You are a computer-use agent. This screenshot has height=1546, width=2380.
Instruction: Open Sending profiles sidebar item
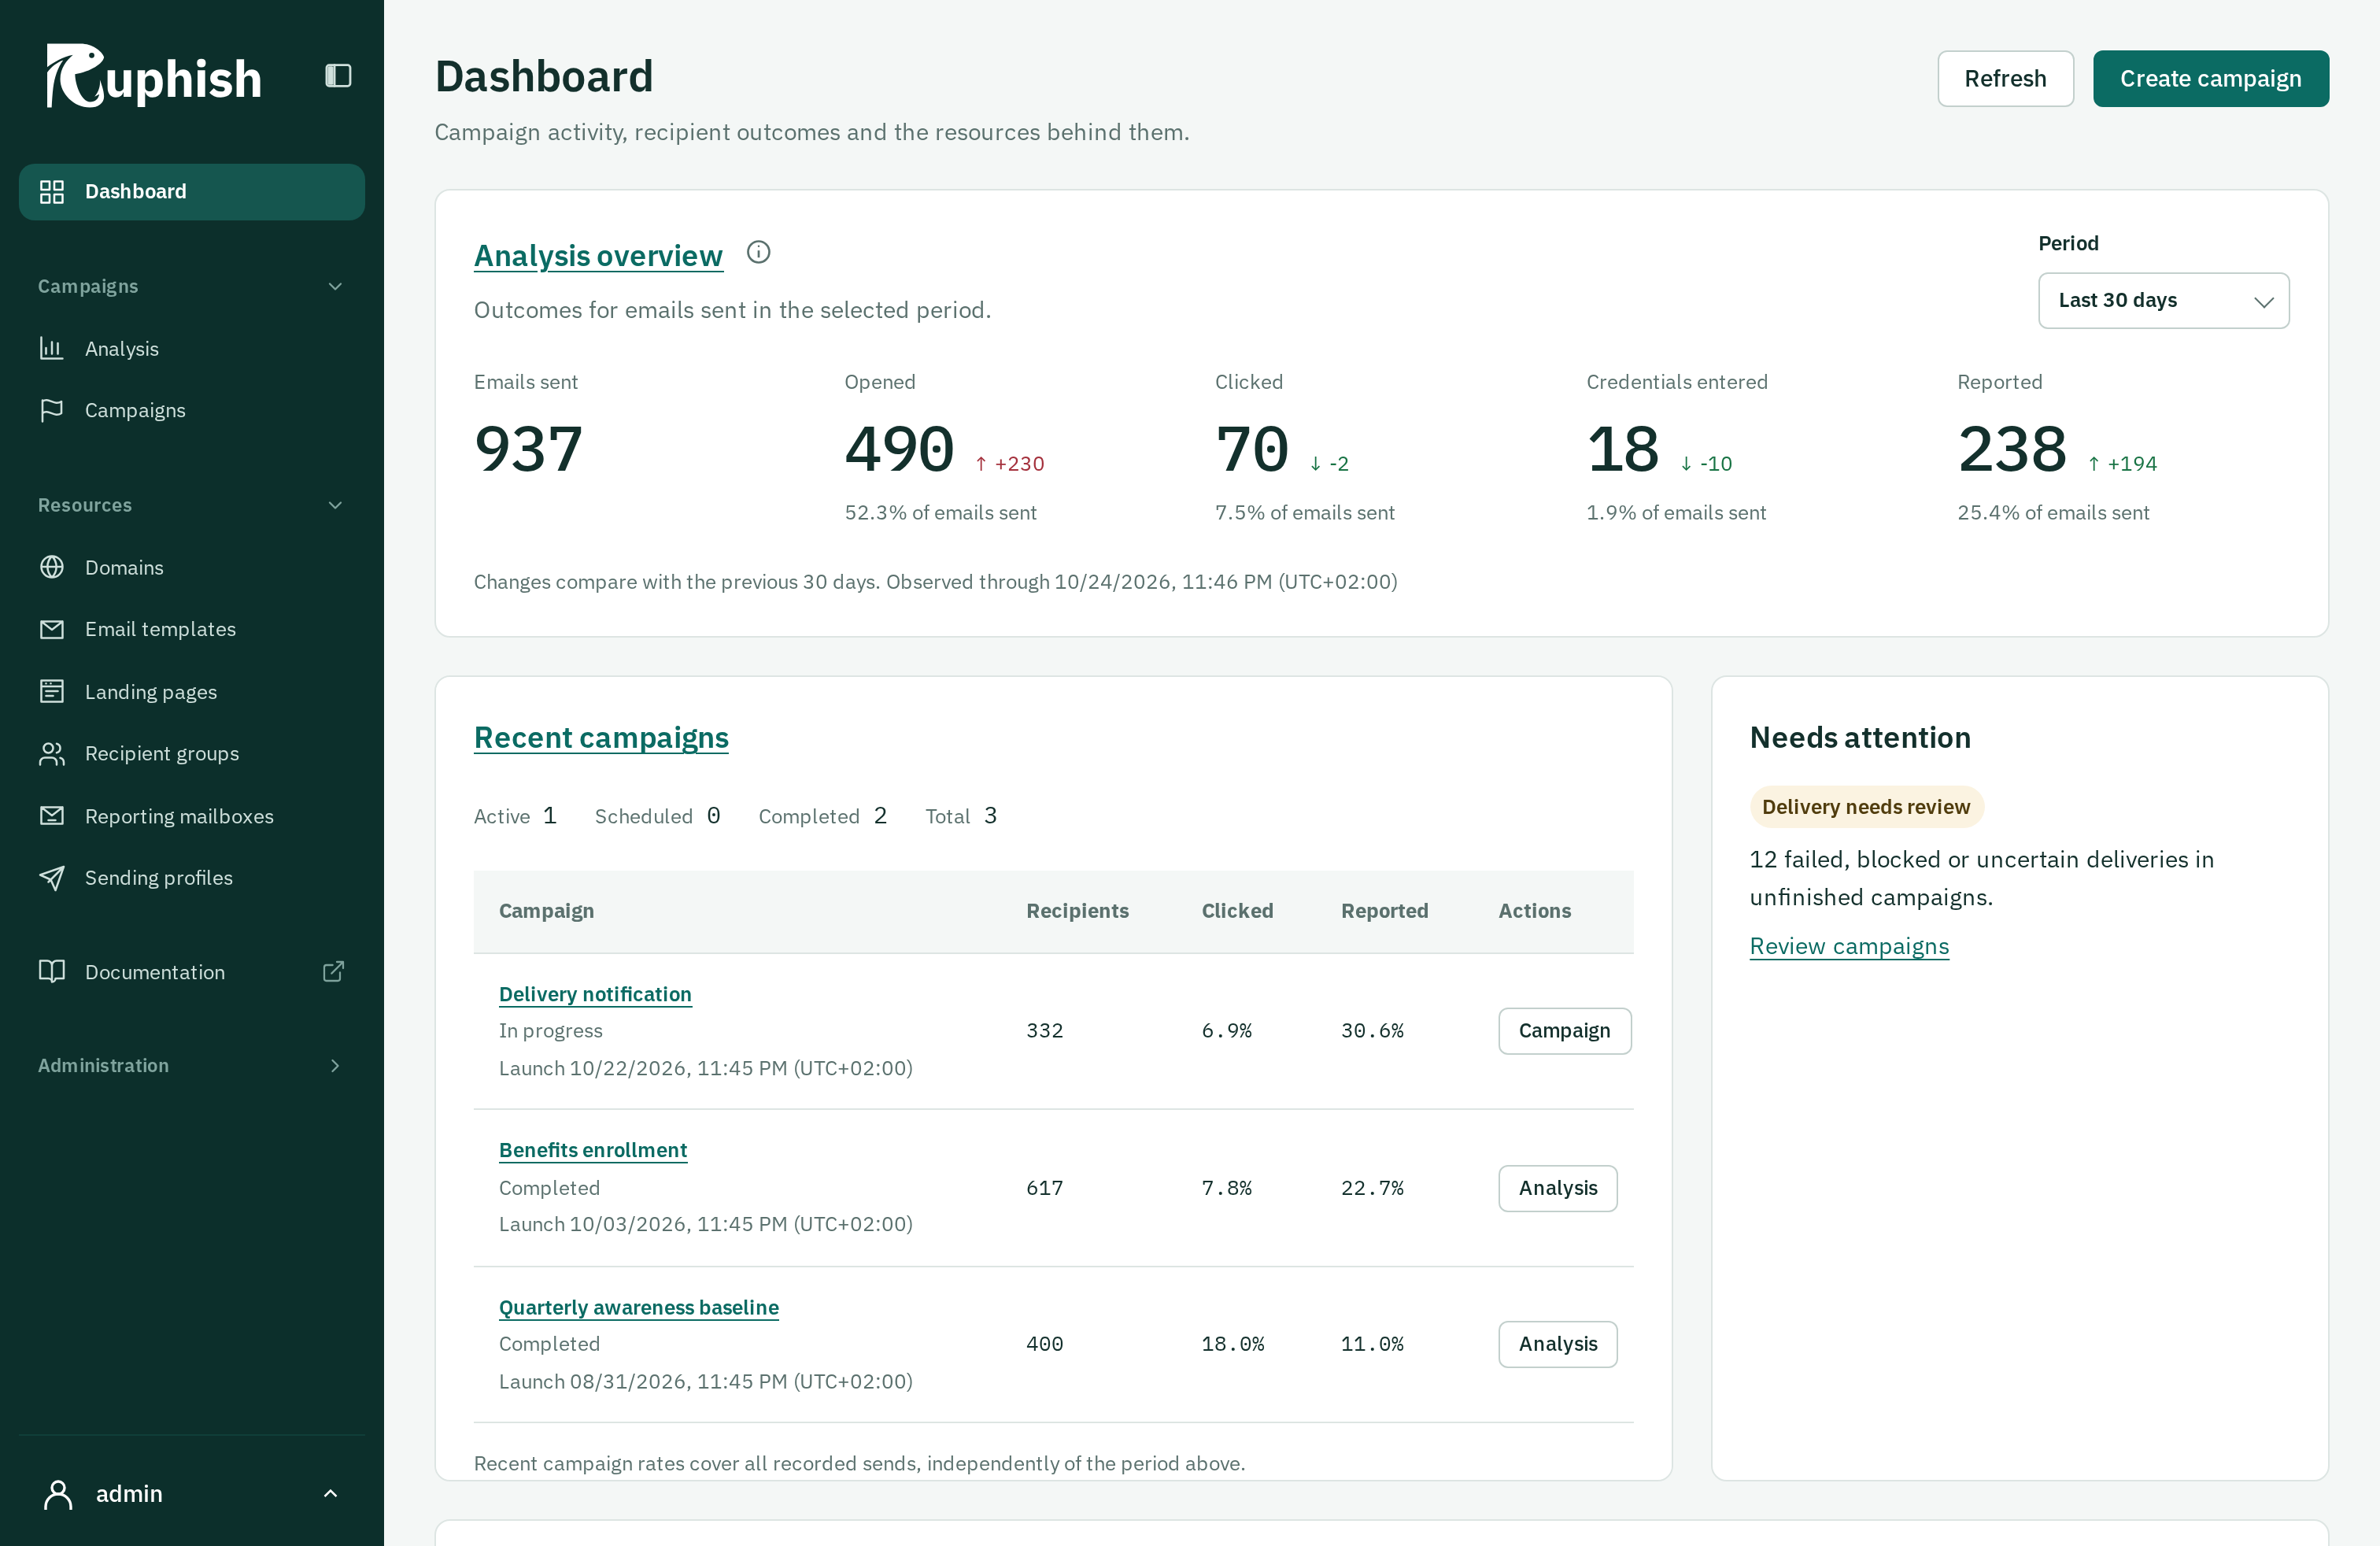pyautogui.click(x=192, y=877)
